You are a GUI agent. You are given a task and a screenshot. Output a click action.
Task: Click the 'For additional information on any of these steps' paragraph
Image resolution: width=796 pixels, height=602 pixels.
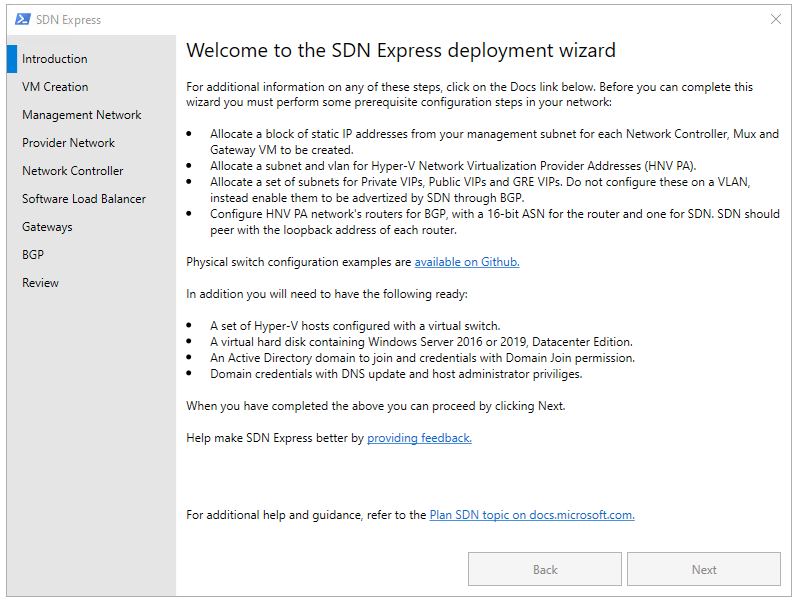pos(470,94)
